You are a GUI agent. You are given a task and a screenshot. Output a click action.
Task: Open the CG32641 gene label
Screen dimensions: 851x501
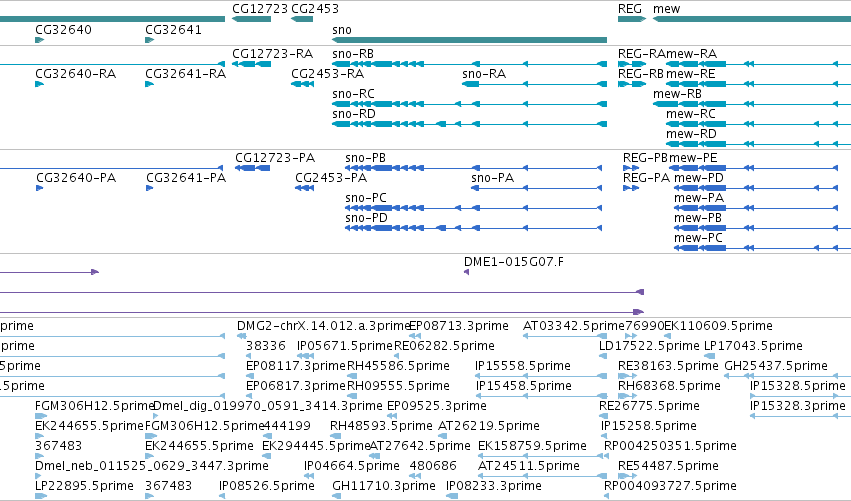tap(173, 30)
